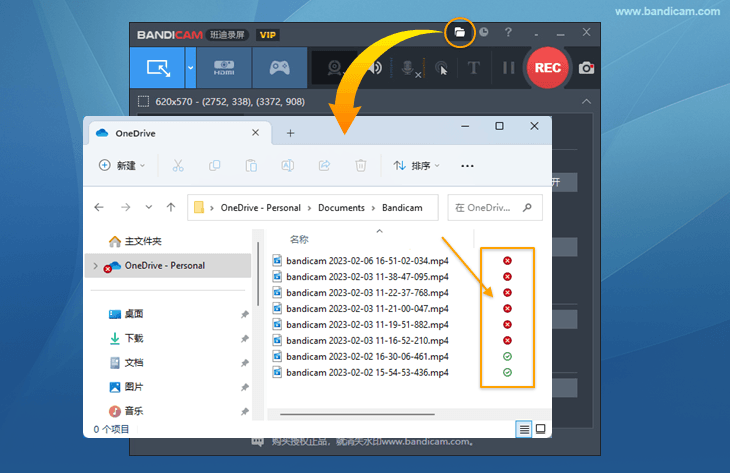Switch to large thumbnails view icon
The width and height of the screenshot is (730, 473).
(x=541, y=429)
